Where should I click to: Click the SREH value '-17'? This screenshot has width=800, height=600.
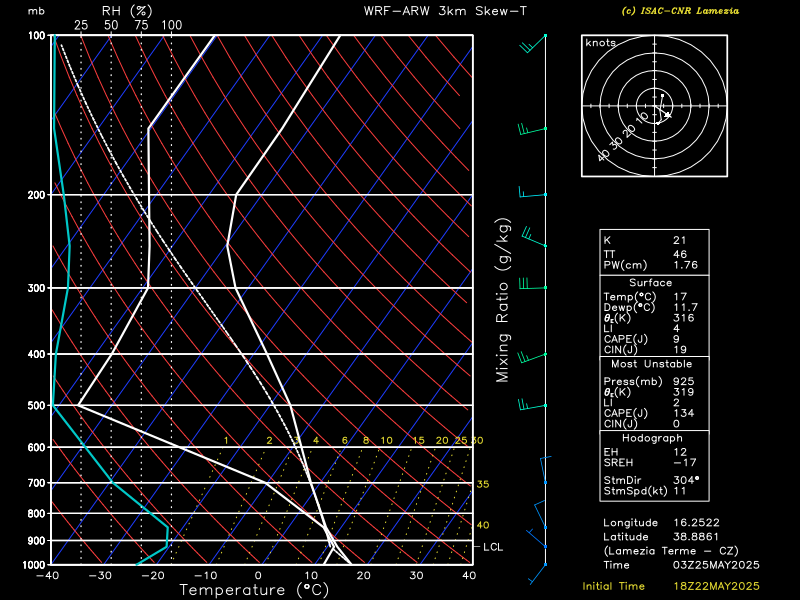685,462
